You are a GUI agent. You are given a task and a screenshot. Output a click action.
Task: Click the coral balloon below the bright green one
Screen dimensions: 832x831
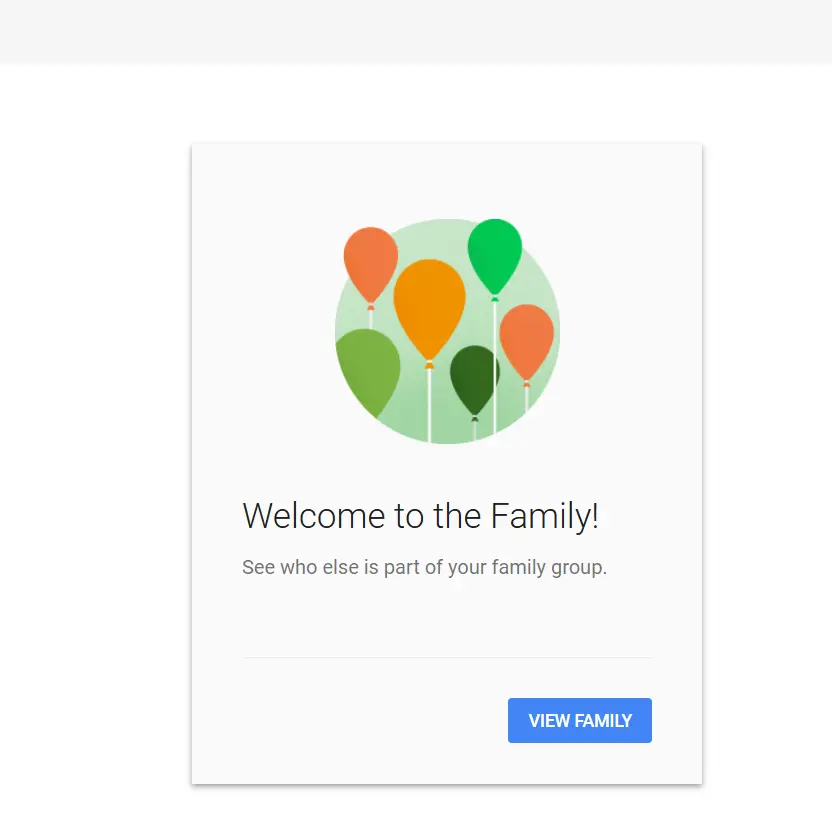point(526,341)
